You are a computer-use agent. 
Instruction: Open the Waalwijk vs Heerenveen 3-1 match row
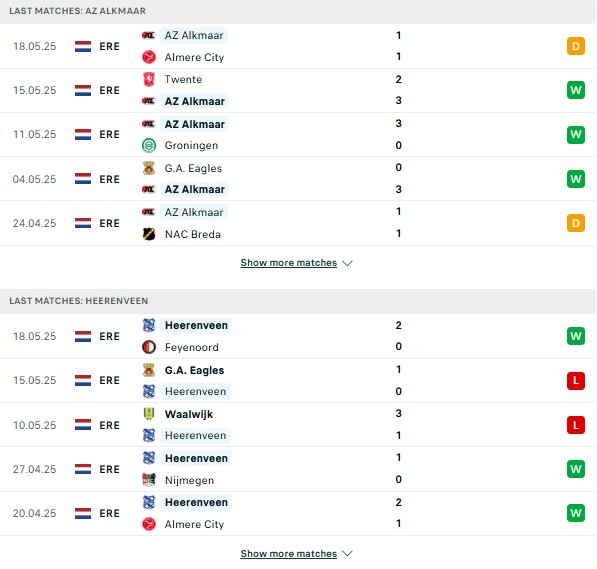298,425
